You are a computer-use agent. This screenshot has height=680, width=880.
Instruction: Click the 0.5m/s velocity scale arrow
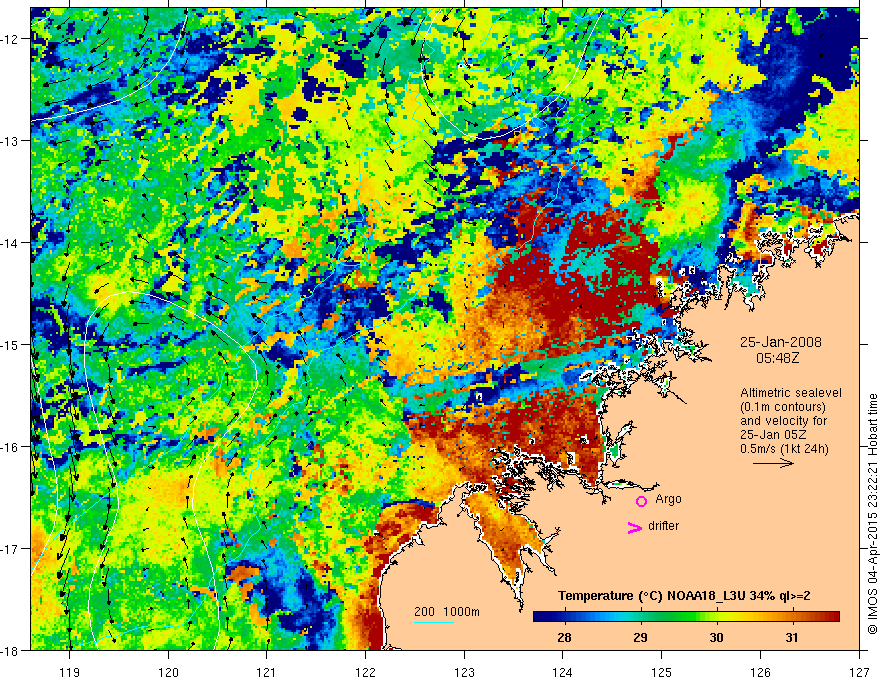[773, 463]
